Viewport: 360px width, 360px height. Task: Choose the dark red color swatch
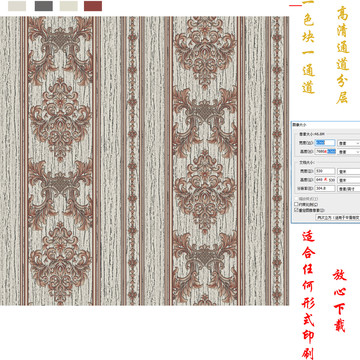[93, 6]
